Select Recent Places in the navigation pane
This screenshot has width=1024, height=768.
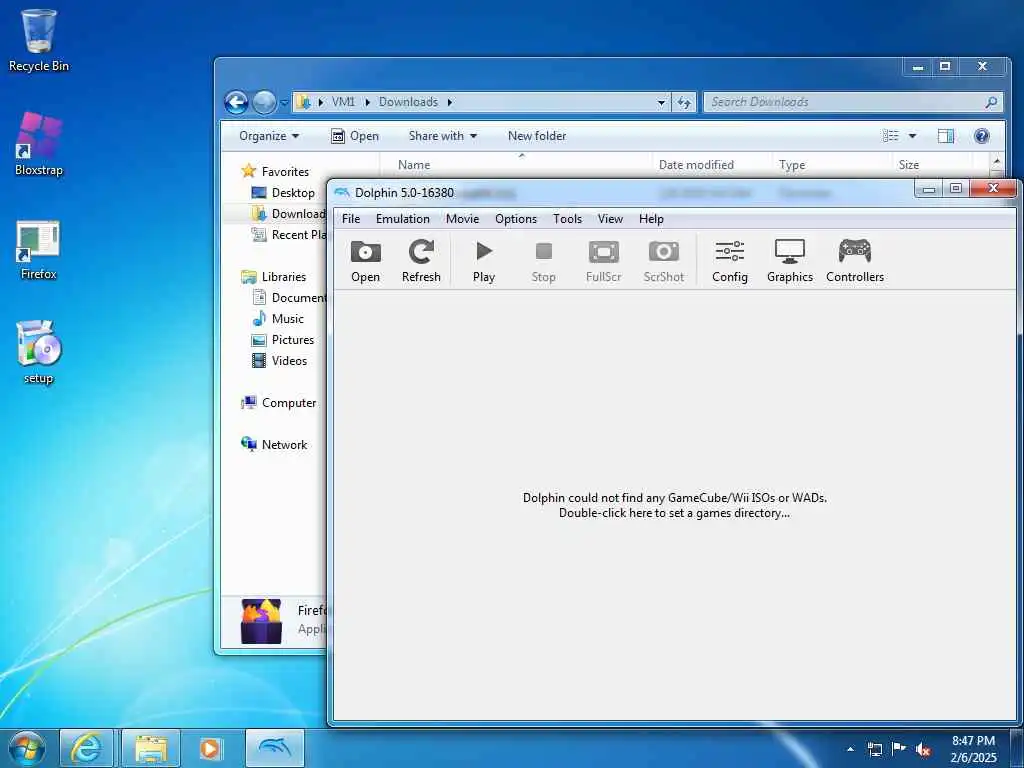288,234
